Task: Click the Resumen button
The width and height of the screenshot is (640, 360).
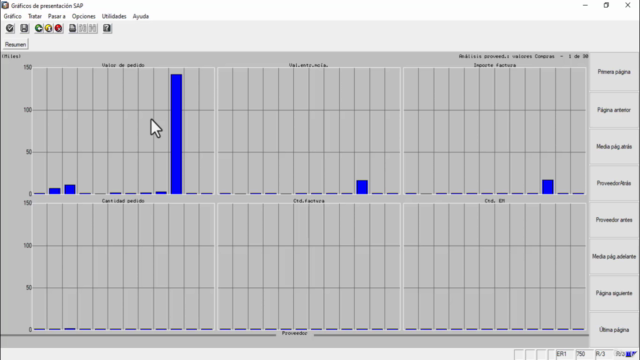Action: click(16, 44)
